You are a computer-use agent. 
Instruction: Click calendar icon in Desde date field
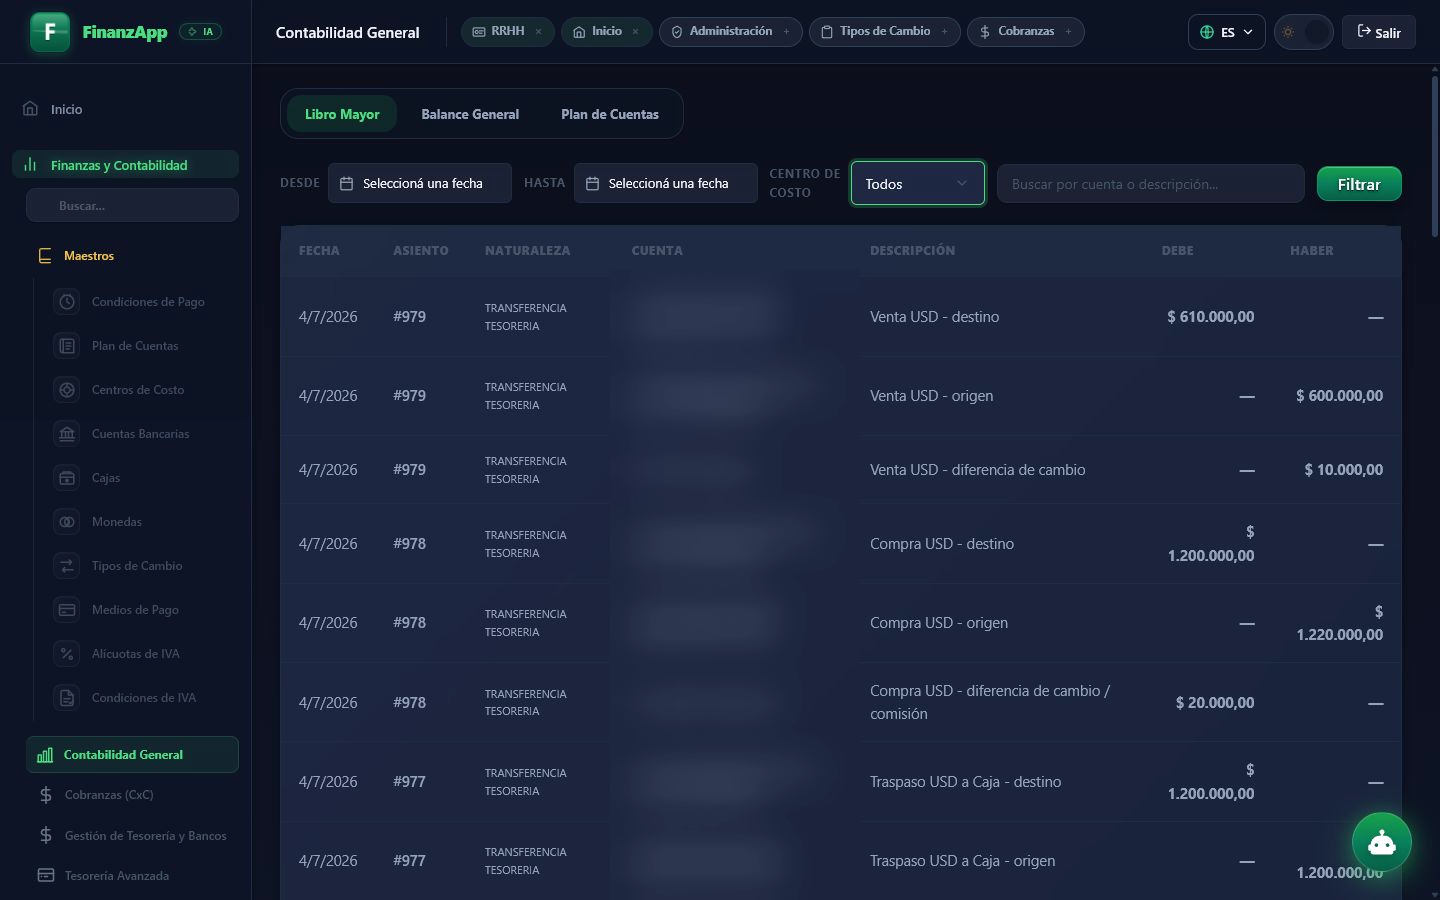pos(347,184)
